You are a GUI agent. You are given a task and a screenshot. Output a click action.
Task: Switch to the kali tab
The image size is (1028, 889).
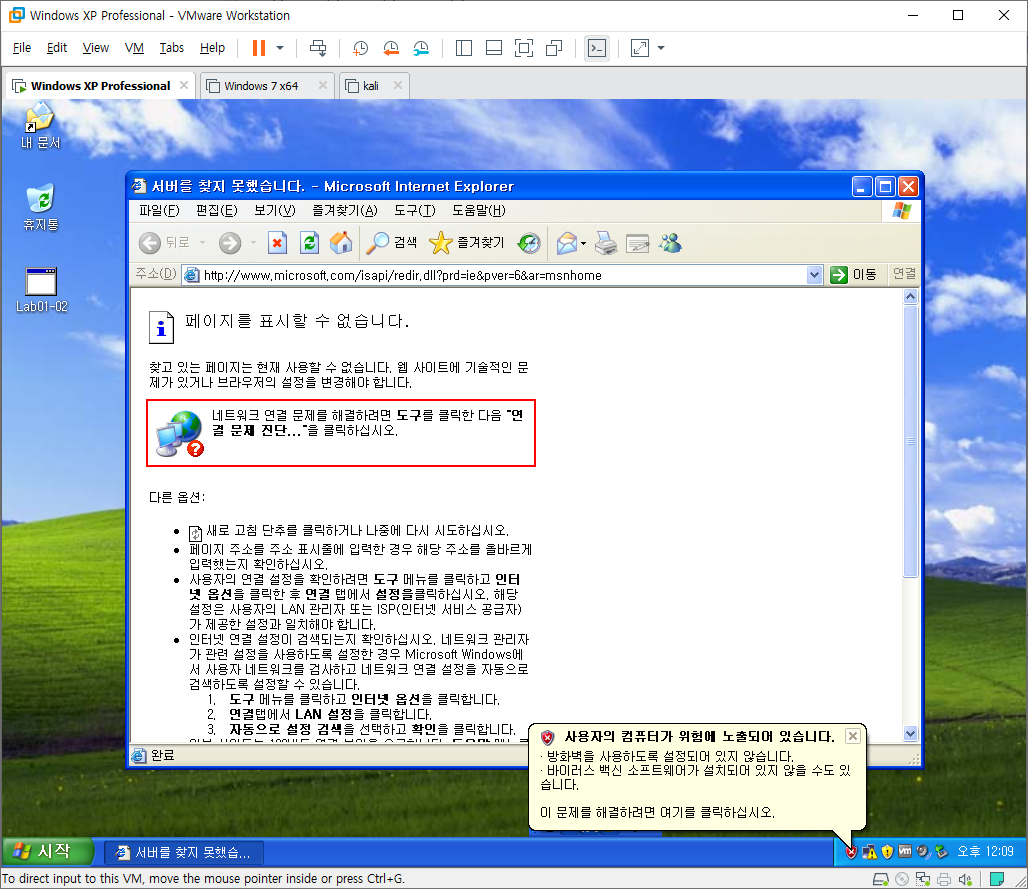pos(370,86)
